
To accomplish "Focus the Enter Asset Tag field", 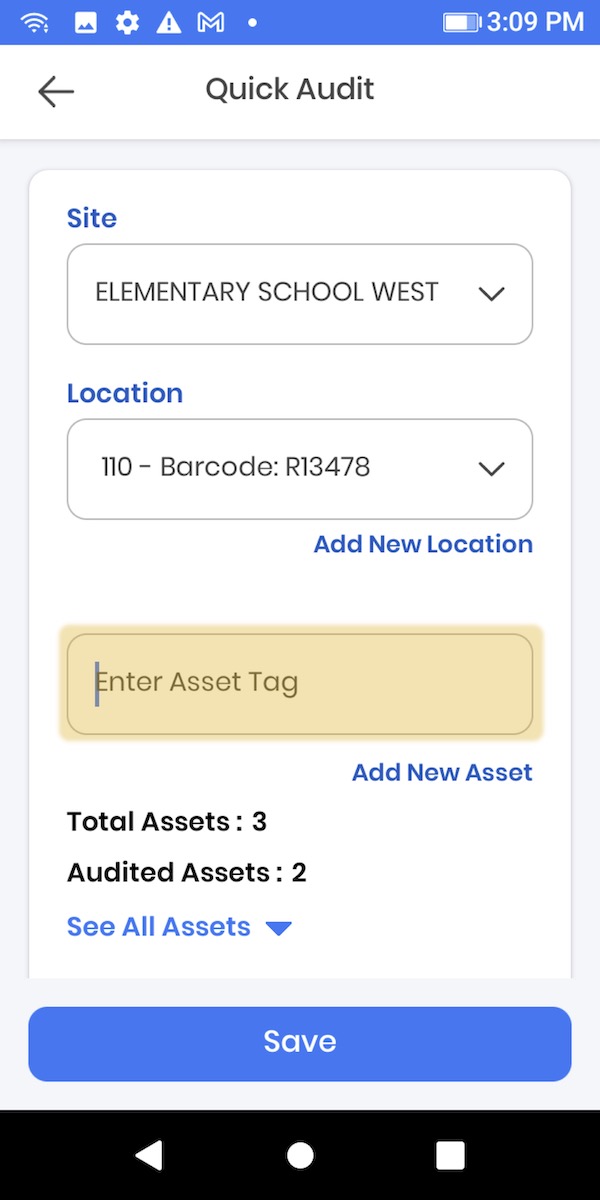I will (x=300, y=683).
